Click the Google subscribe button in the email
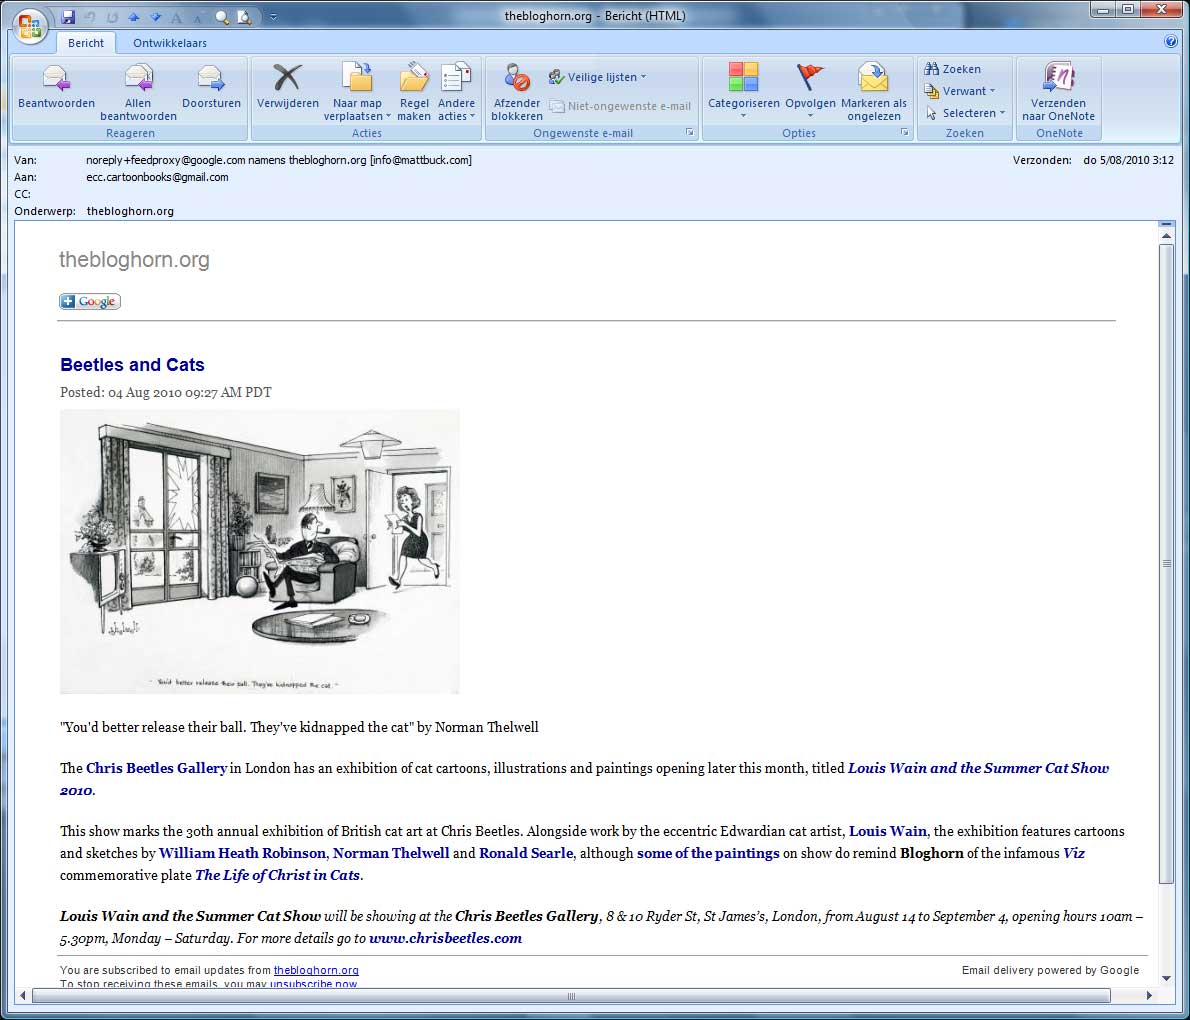 [89, 301]
